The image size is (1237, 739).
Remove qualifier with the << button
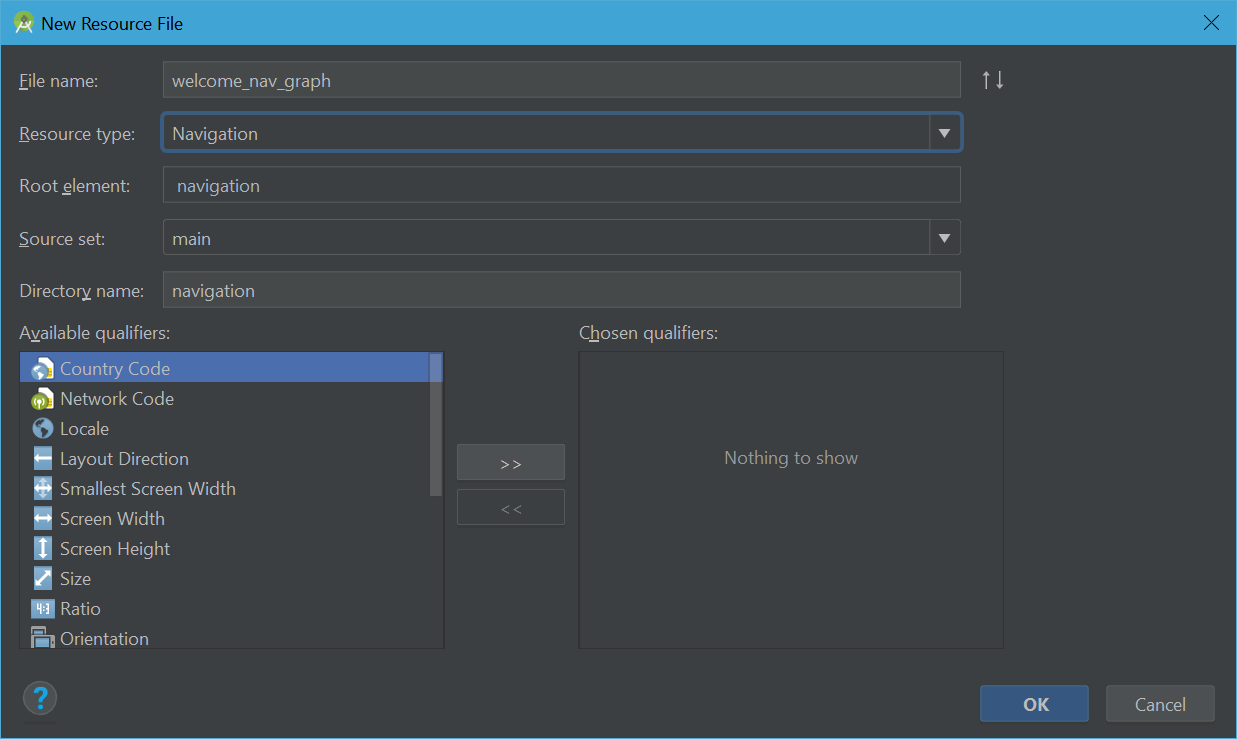(x=511, y=508)
